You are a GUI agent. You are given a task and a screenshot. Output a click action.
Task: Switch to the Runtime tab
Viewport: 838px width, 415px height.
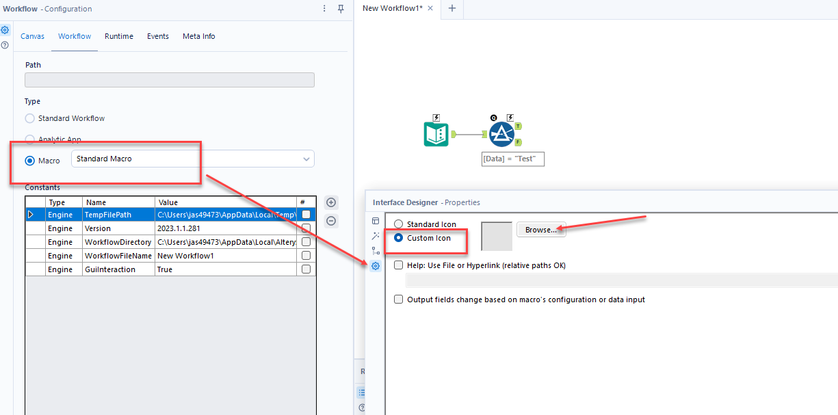coord(119,36)
